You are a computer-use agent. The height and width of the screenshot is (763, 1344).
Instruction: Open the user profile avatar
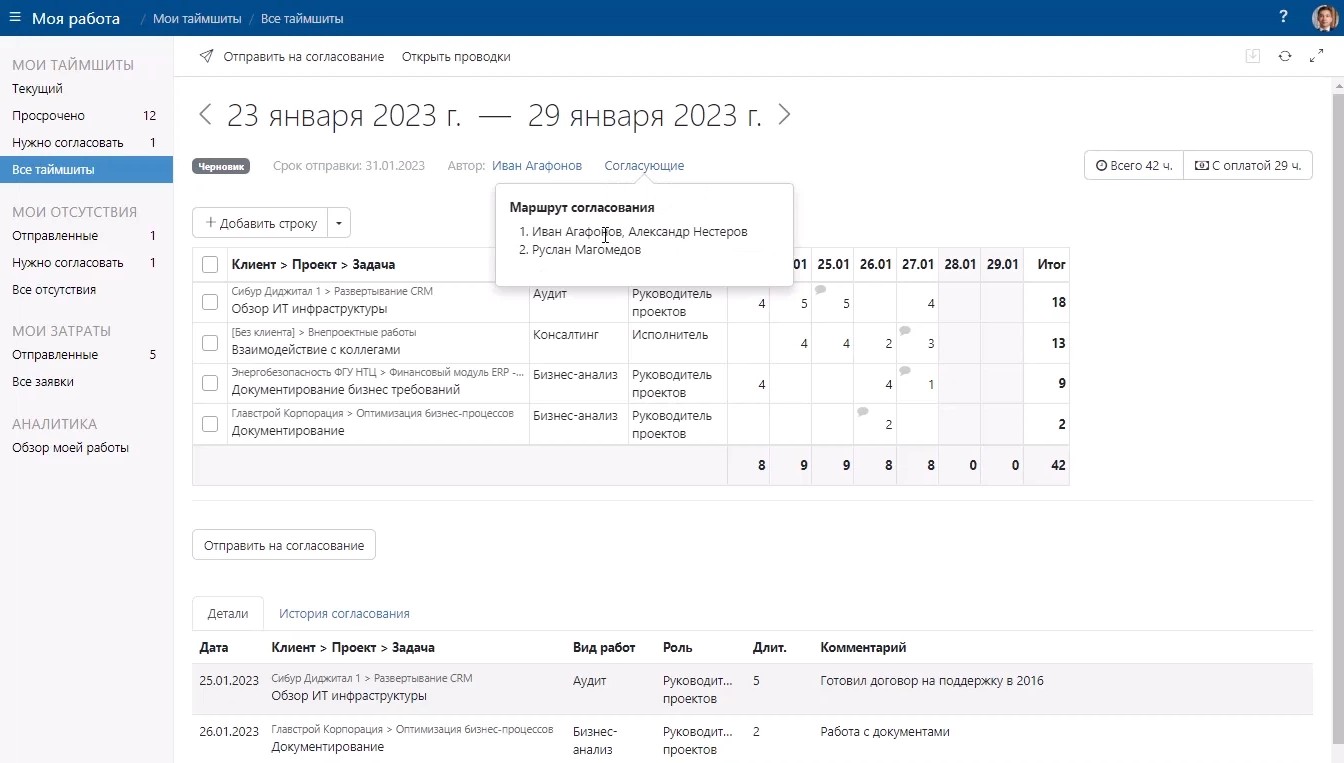[1323, 18]
